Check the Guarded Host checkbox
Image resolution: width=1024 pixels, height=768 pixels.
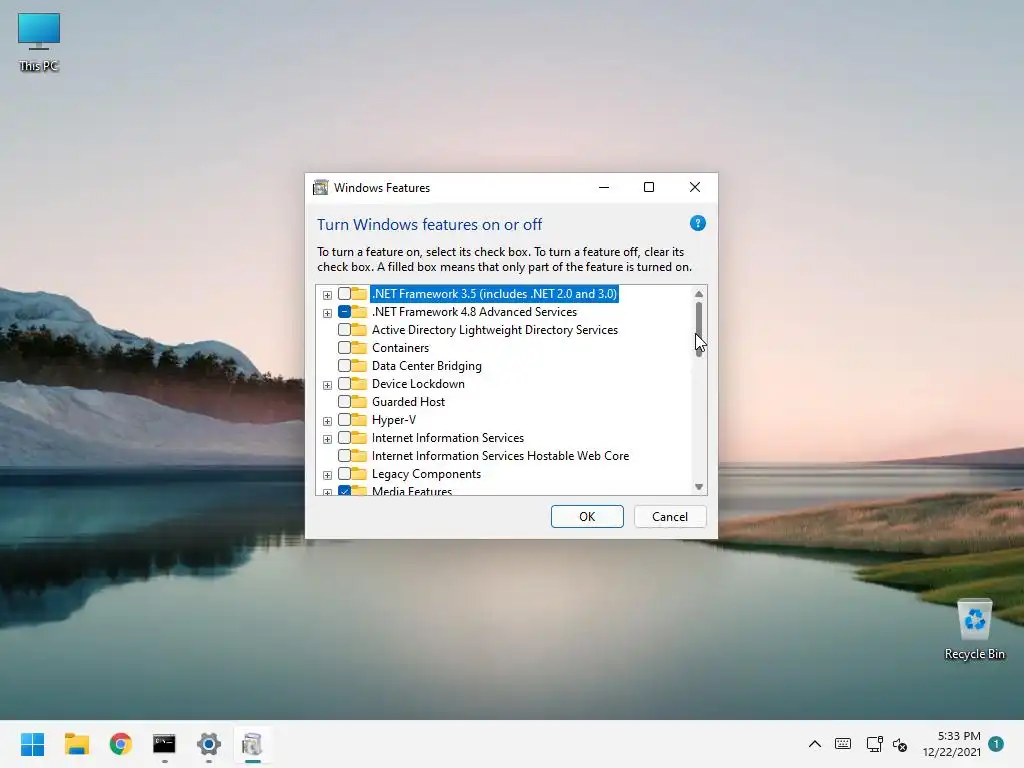(x=344, y=402)
